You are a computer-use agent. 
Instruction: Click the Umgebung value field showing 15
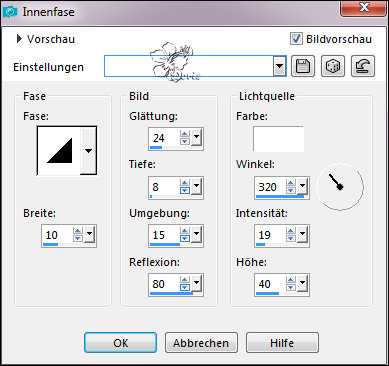pos(164,235)
